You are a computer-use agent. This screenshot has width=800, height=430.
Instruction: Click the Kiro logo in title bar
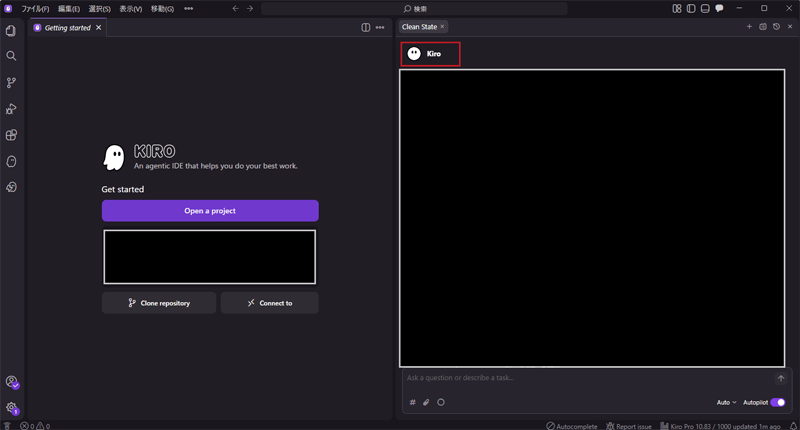click(8, 8)
